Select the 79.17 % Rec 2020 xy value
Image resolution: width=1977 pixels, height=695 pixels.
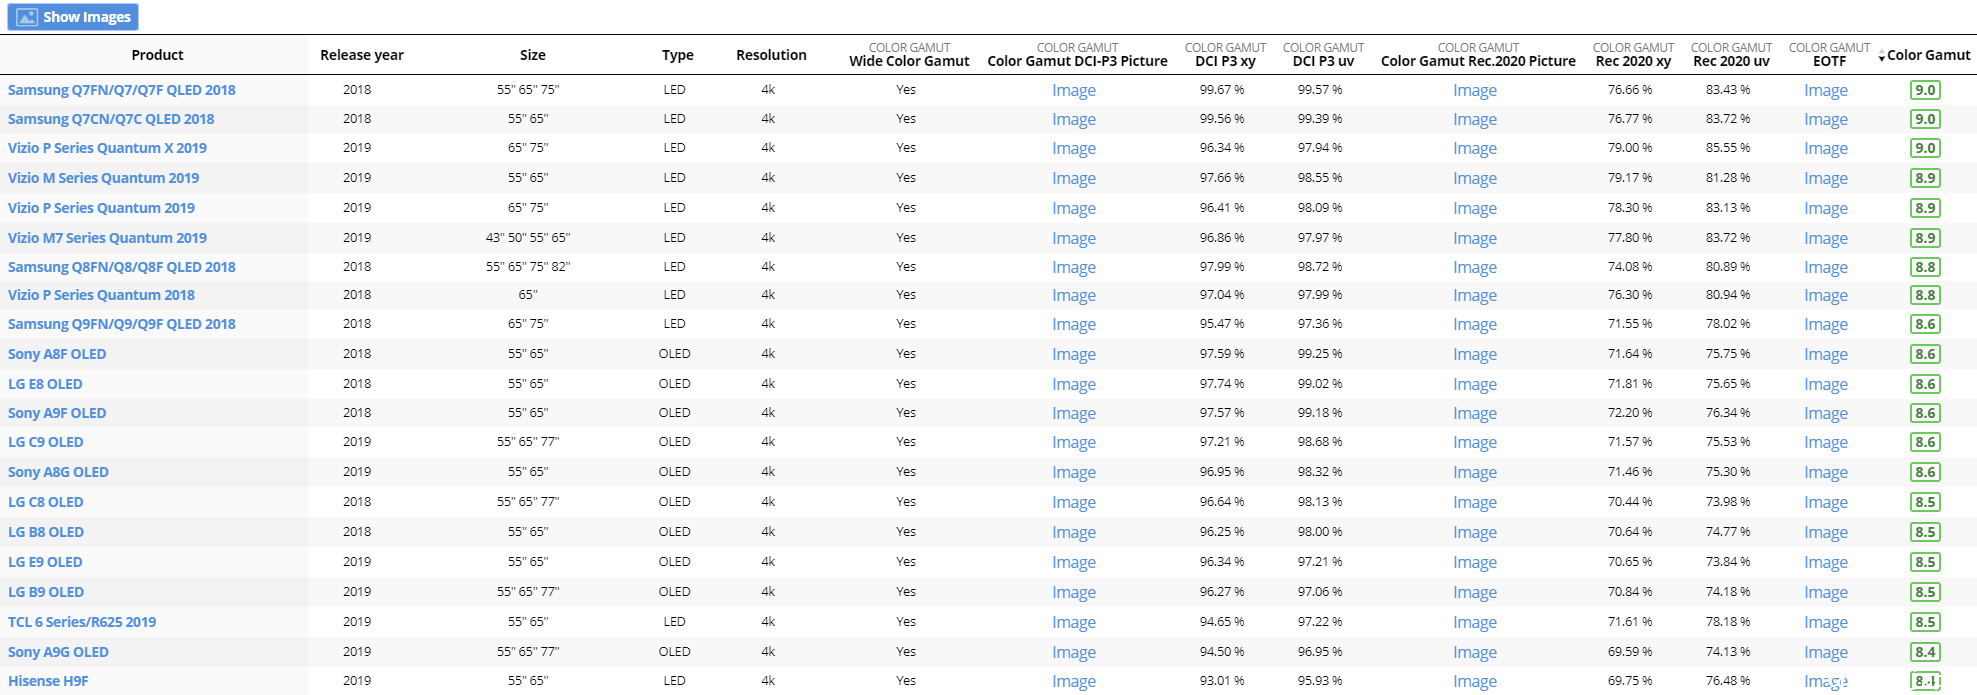[x=1630, y=178]
